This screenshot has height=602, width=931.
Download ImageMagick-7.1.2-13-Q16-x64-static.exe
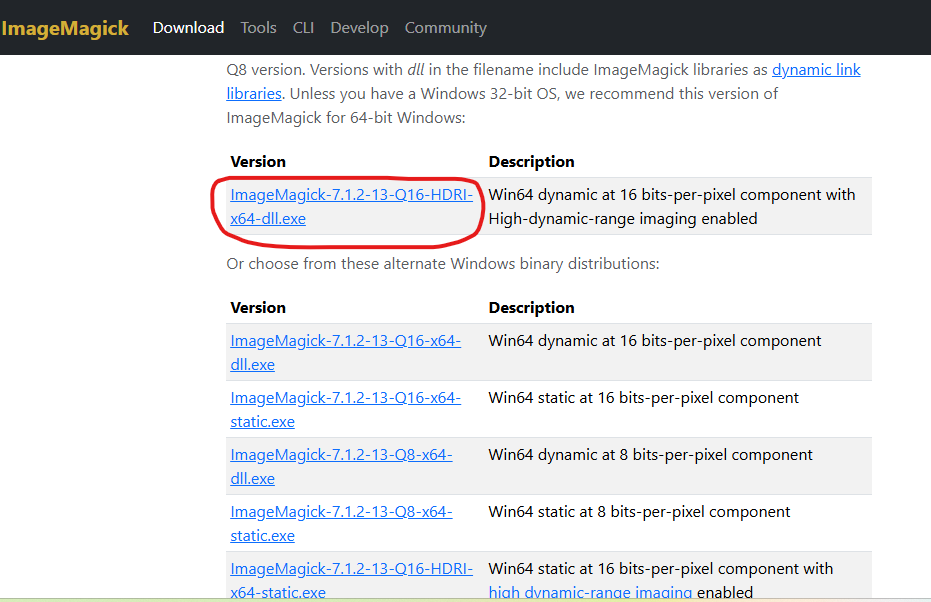(x=345, y=410)
